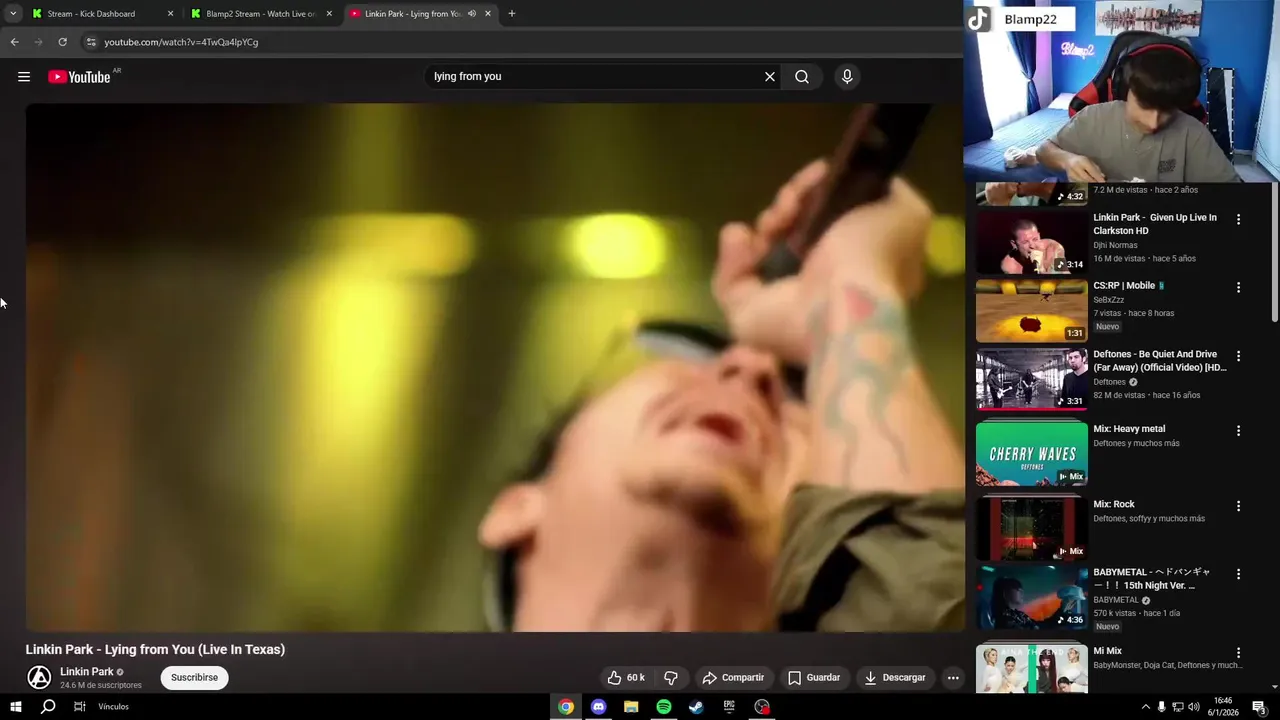Reload the YouTube page
Image resolution: width=1280 pixels, height=720 pixels.
click(x=62, y=42)
